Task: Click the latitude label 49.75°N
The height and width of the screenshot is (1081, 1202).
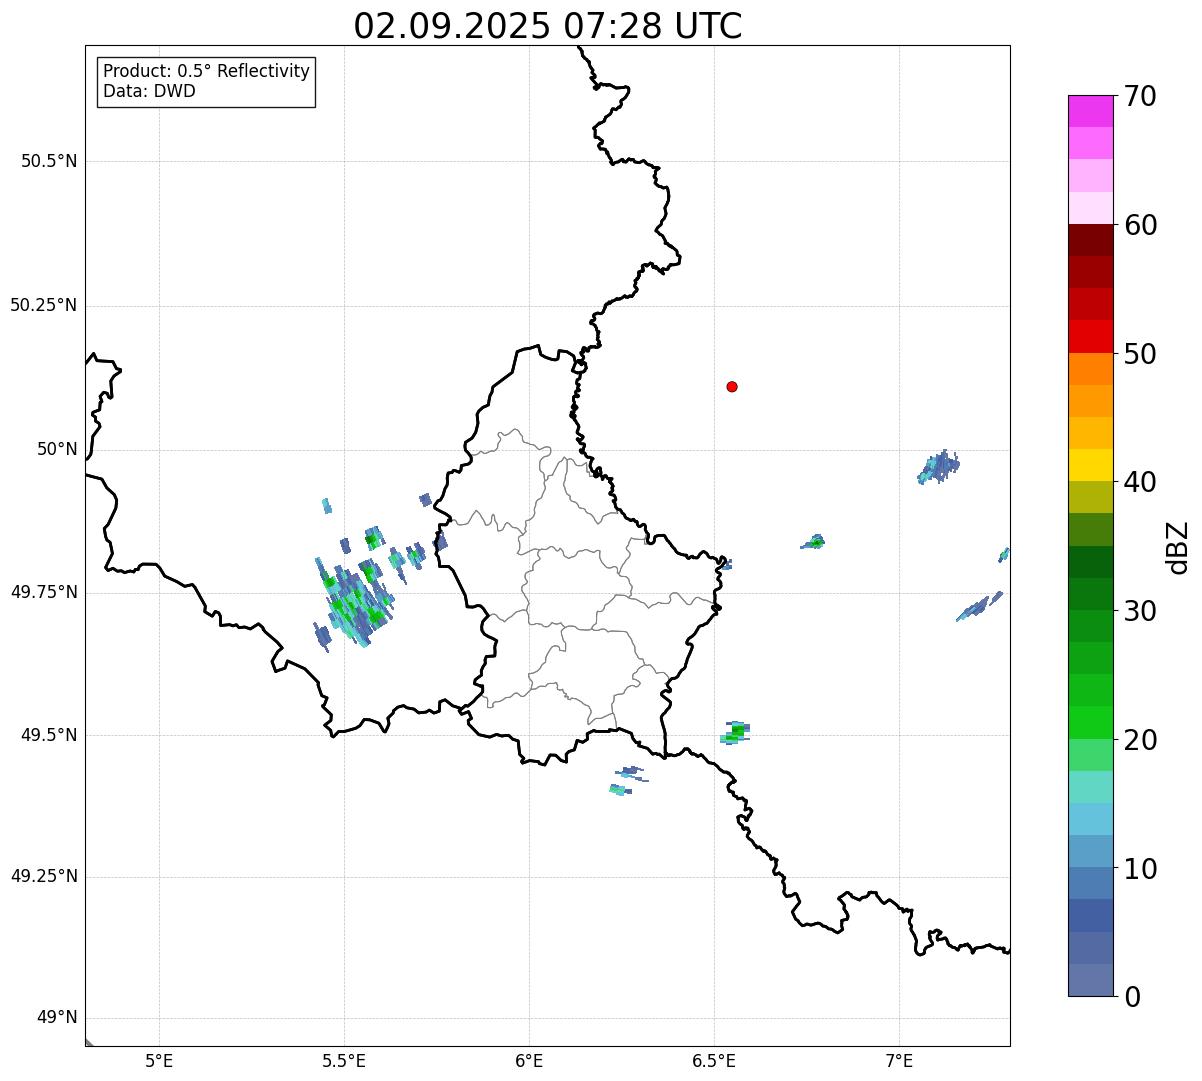Action: click(44, 592)
